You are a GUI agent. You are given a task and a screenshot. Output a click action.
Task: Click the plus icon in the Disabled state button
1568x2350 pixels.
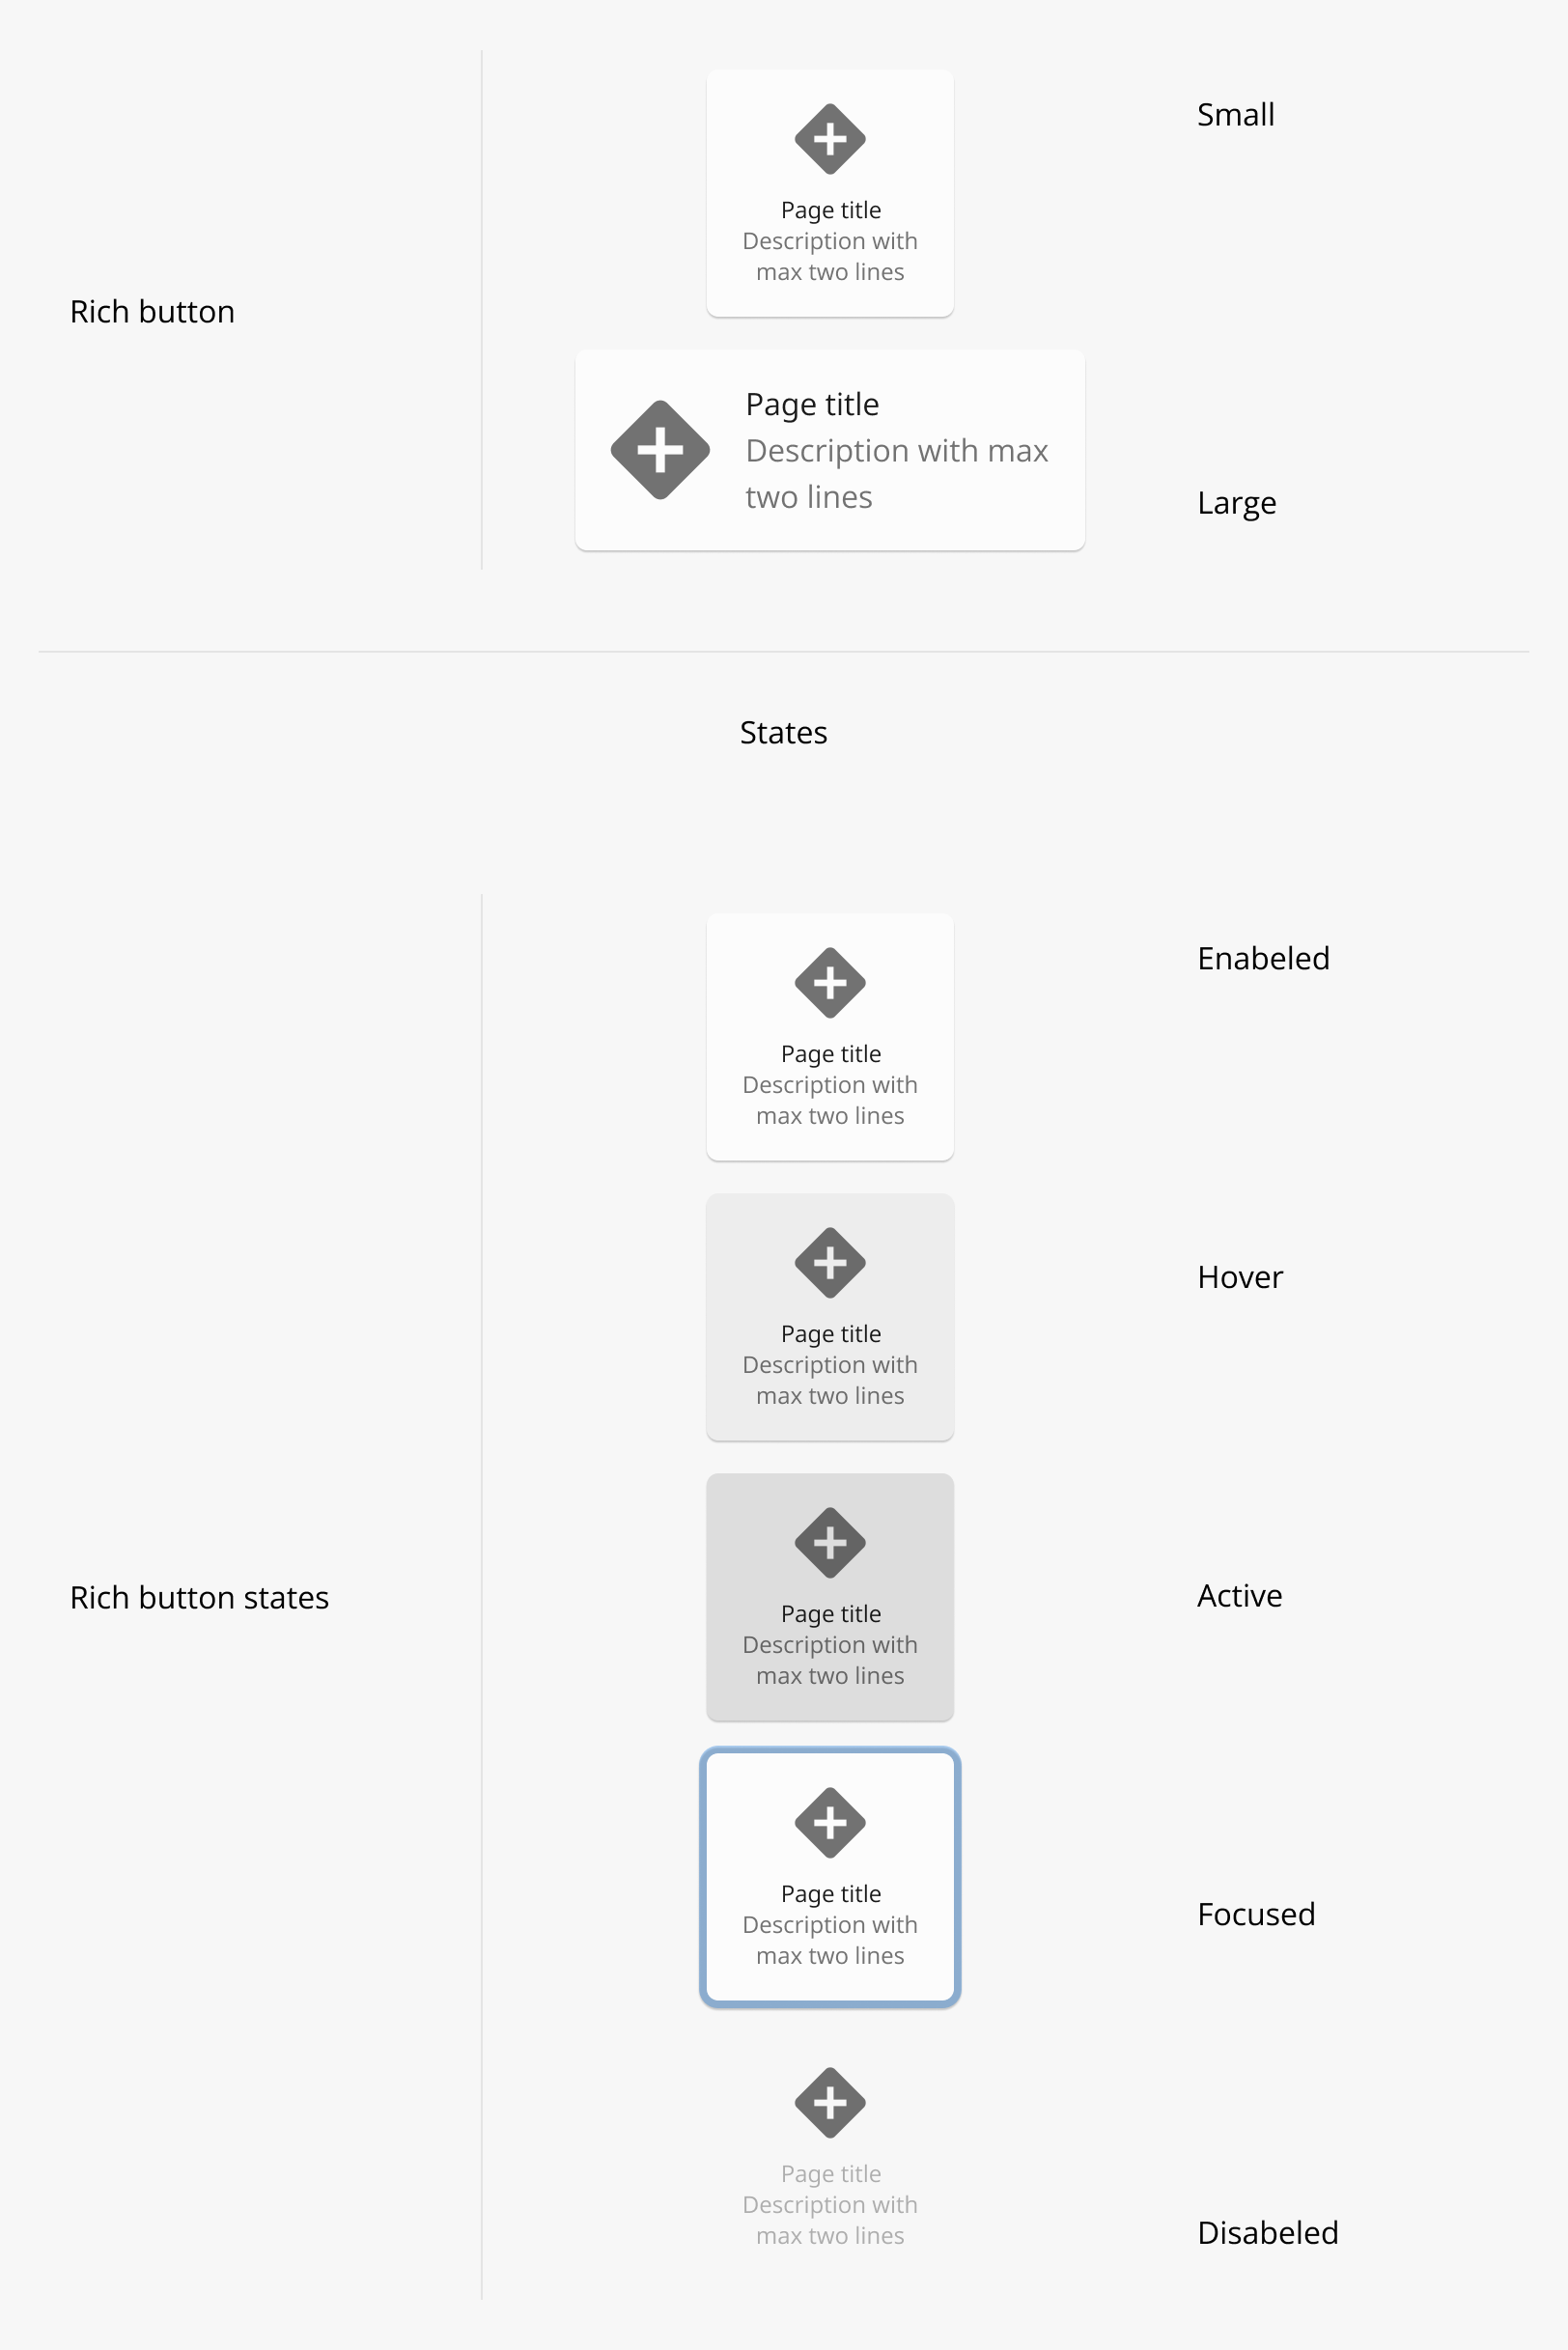click(830, 2102)
